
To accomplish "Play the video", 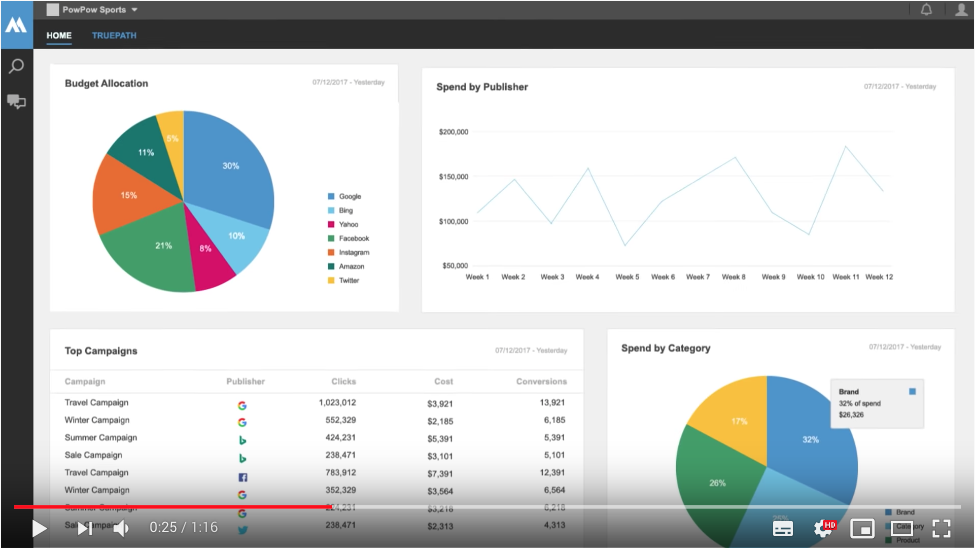I will point(39,529).
